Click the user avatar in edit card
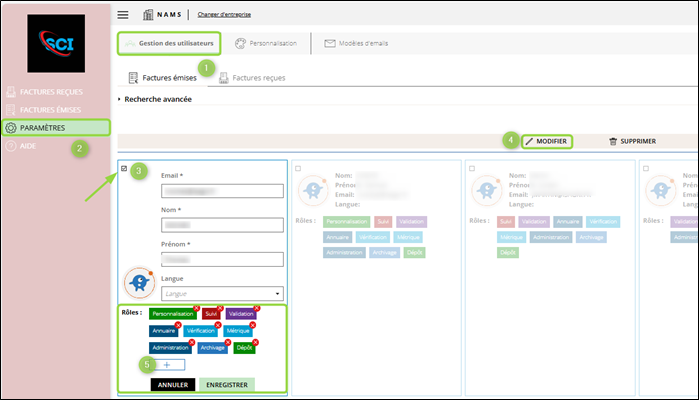Image resolution: width=699 pixels, height=400 pixels. click(139, 283)
